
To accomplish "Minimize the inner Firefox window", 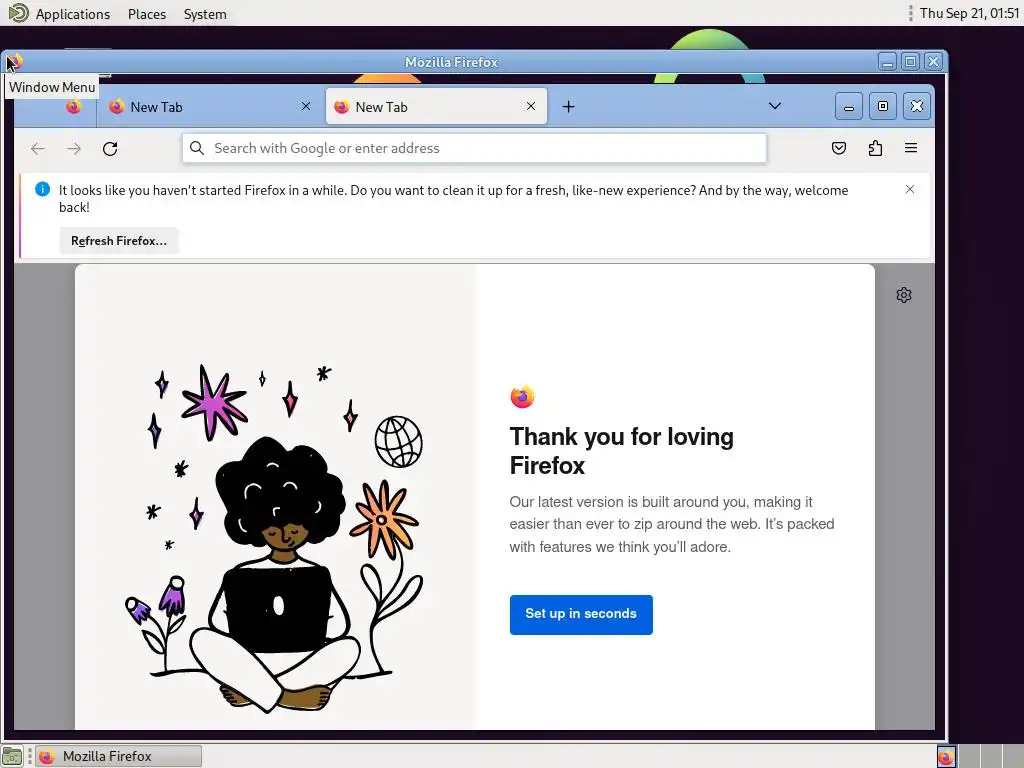I will 849,106.
